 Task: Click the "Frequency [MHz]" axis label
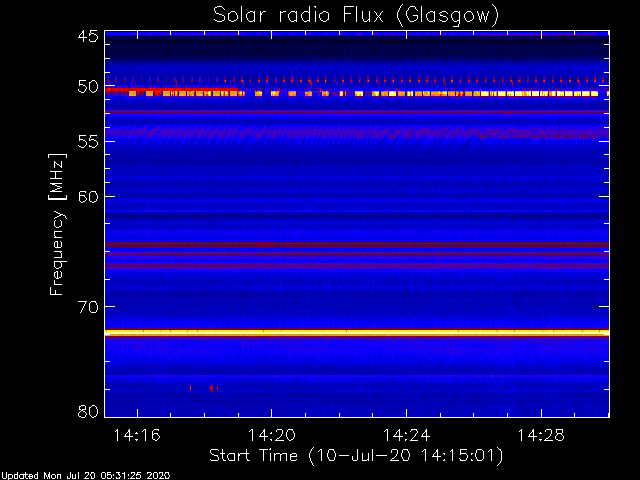point(57,224)
